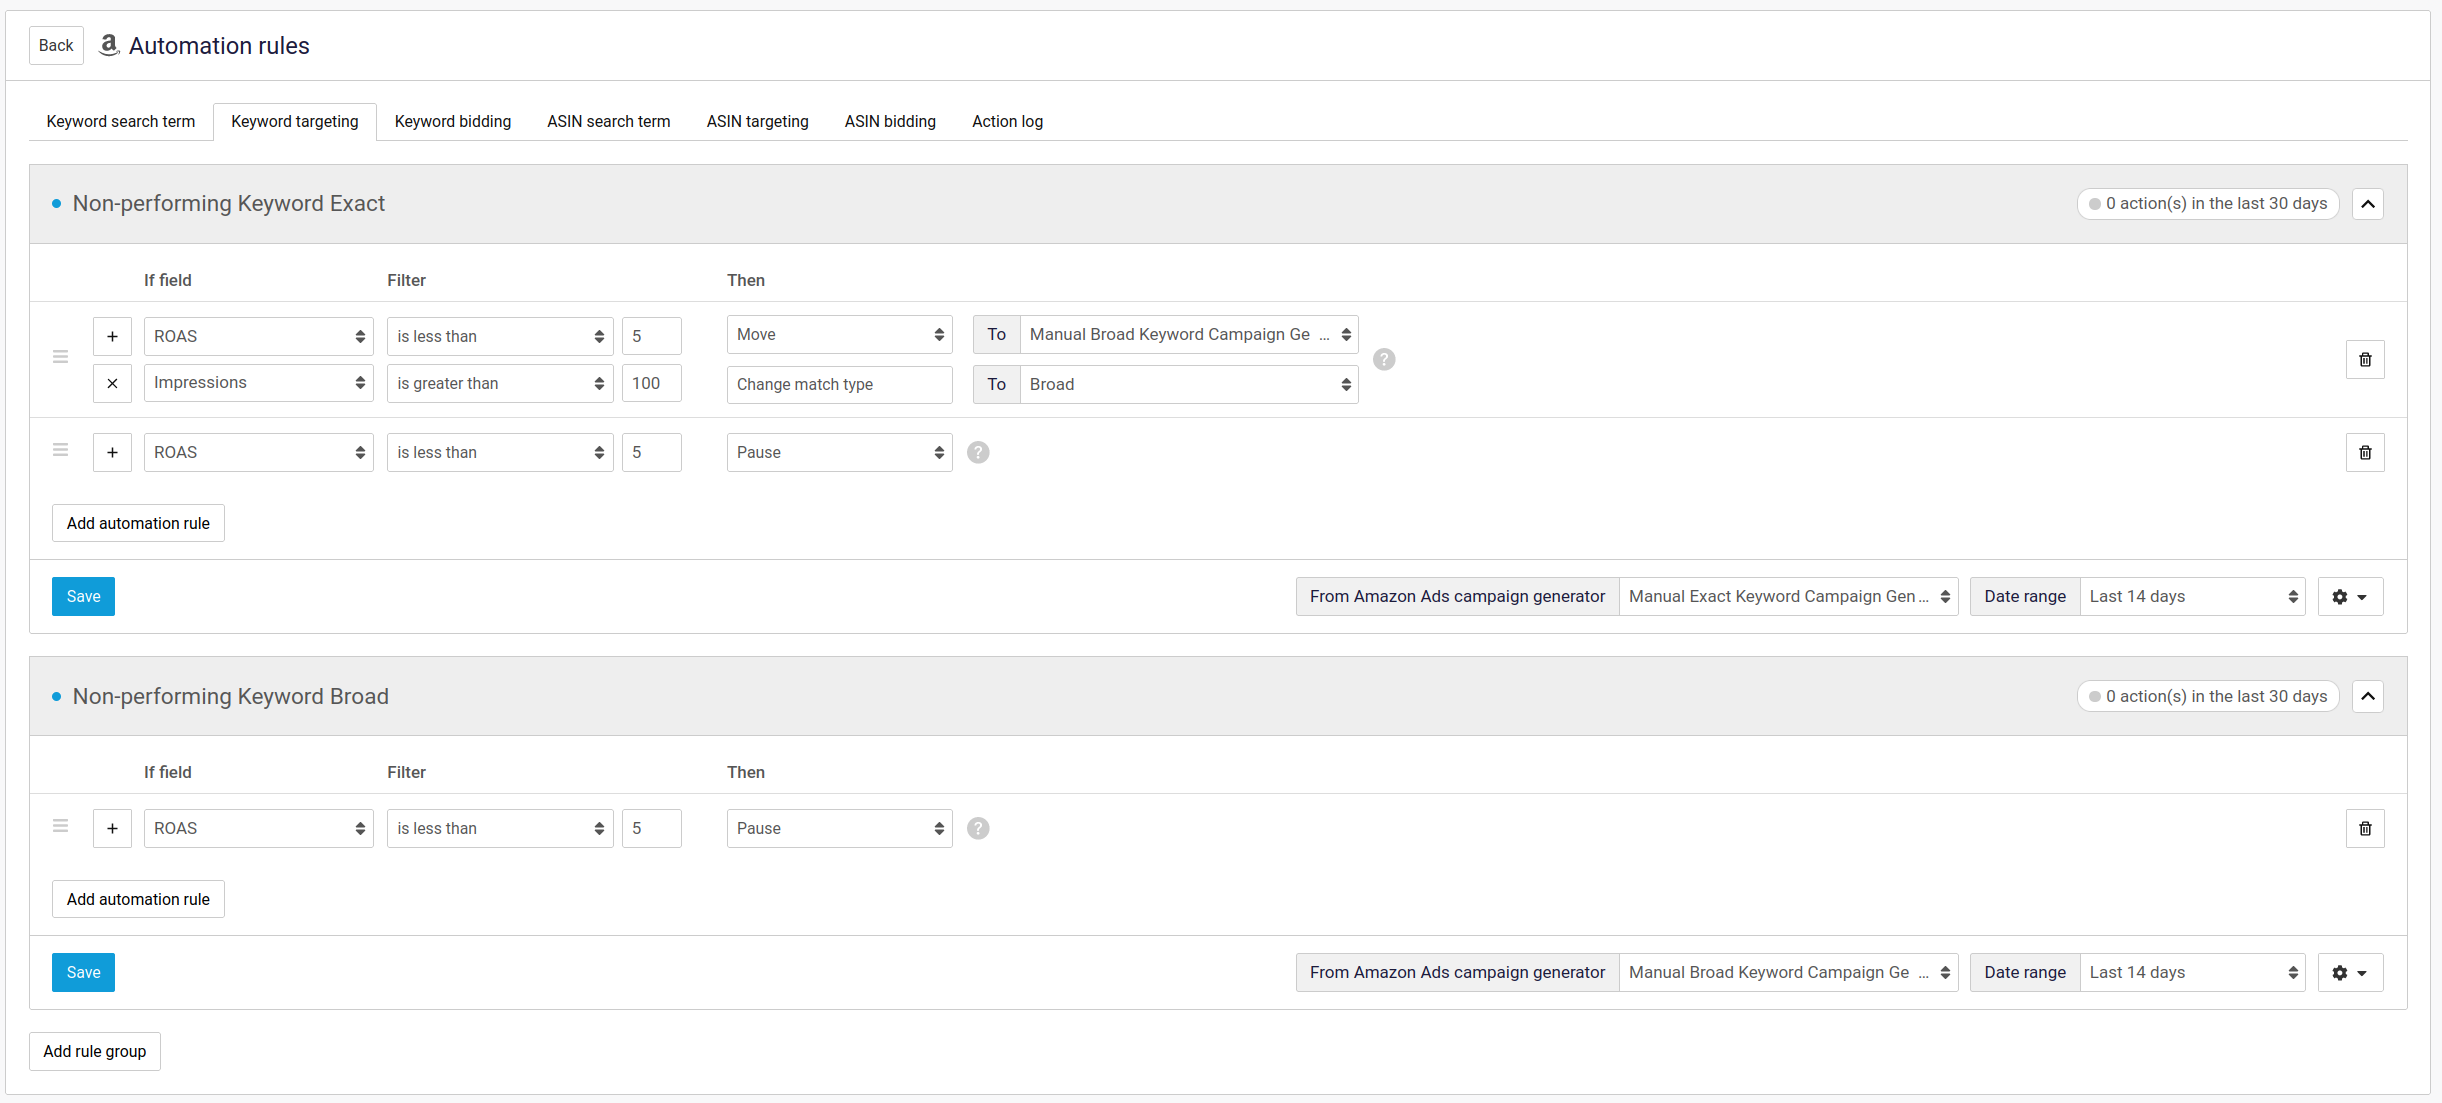Click the Impressions value field showing 100
Viewport: 2442px width, 1103px height.
(x=651, y=383)
